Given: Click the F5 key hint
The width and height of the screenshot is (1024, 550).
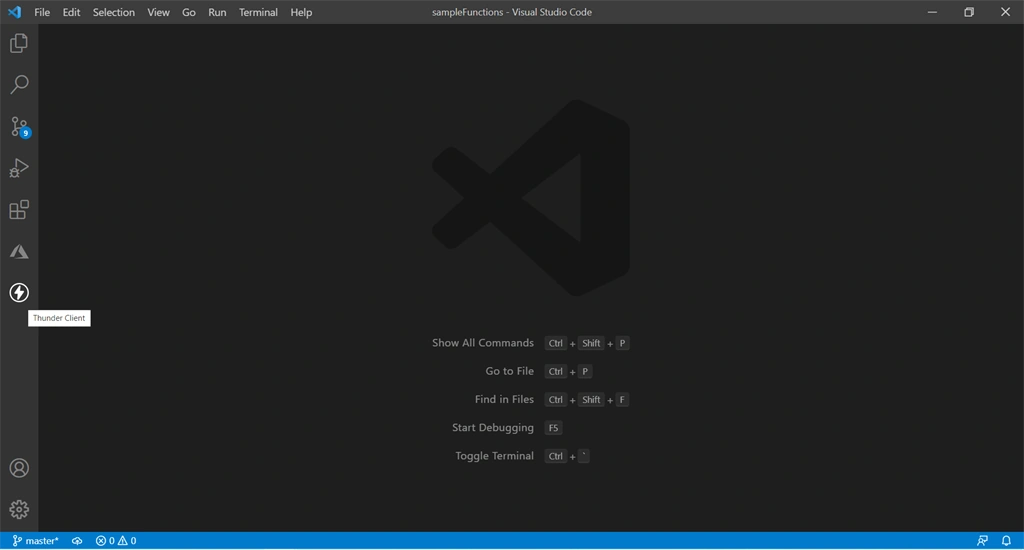Looking at the screenshot, I should (x=553, y=428).
